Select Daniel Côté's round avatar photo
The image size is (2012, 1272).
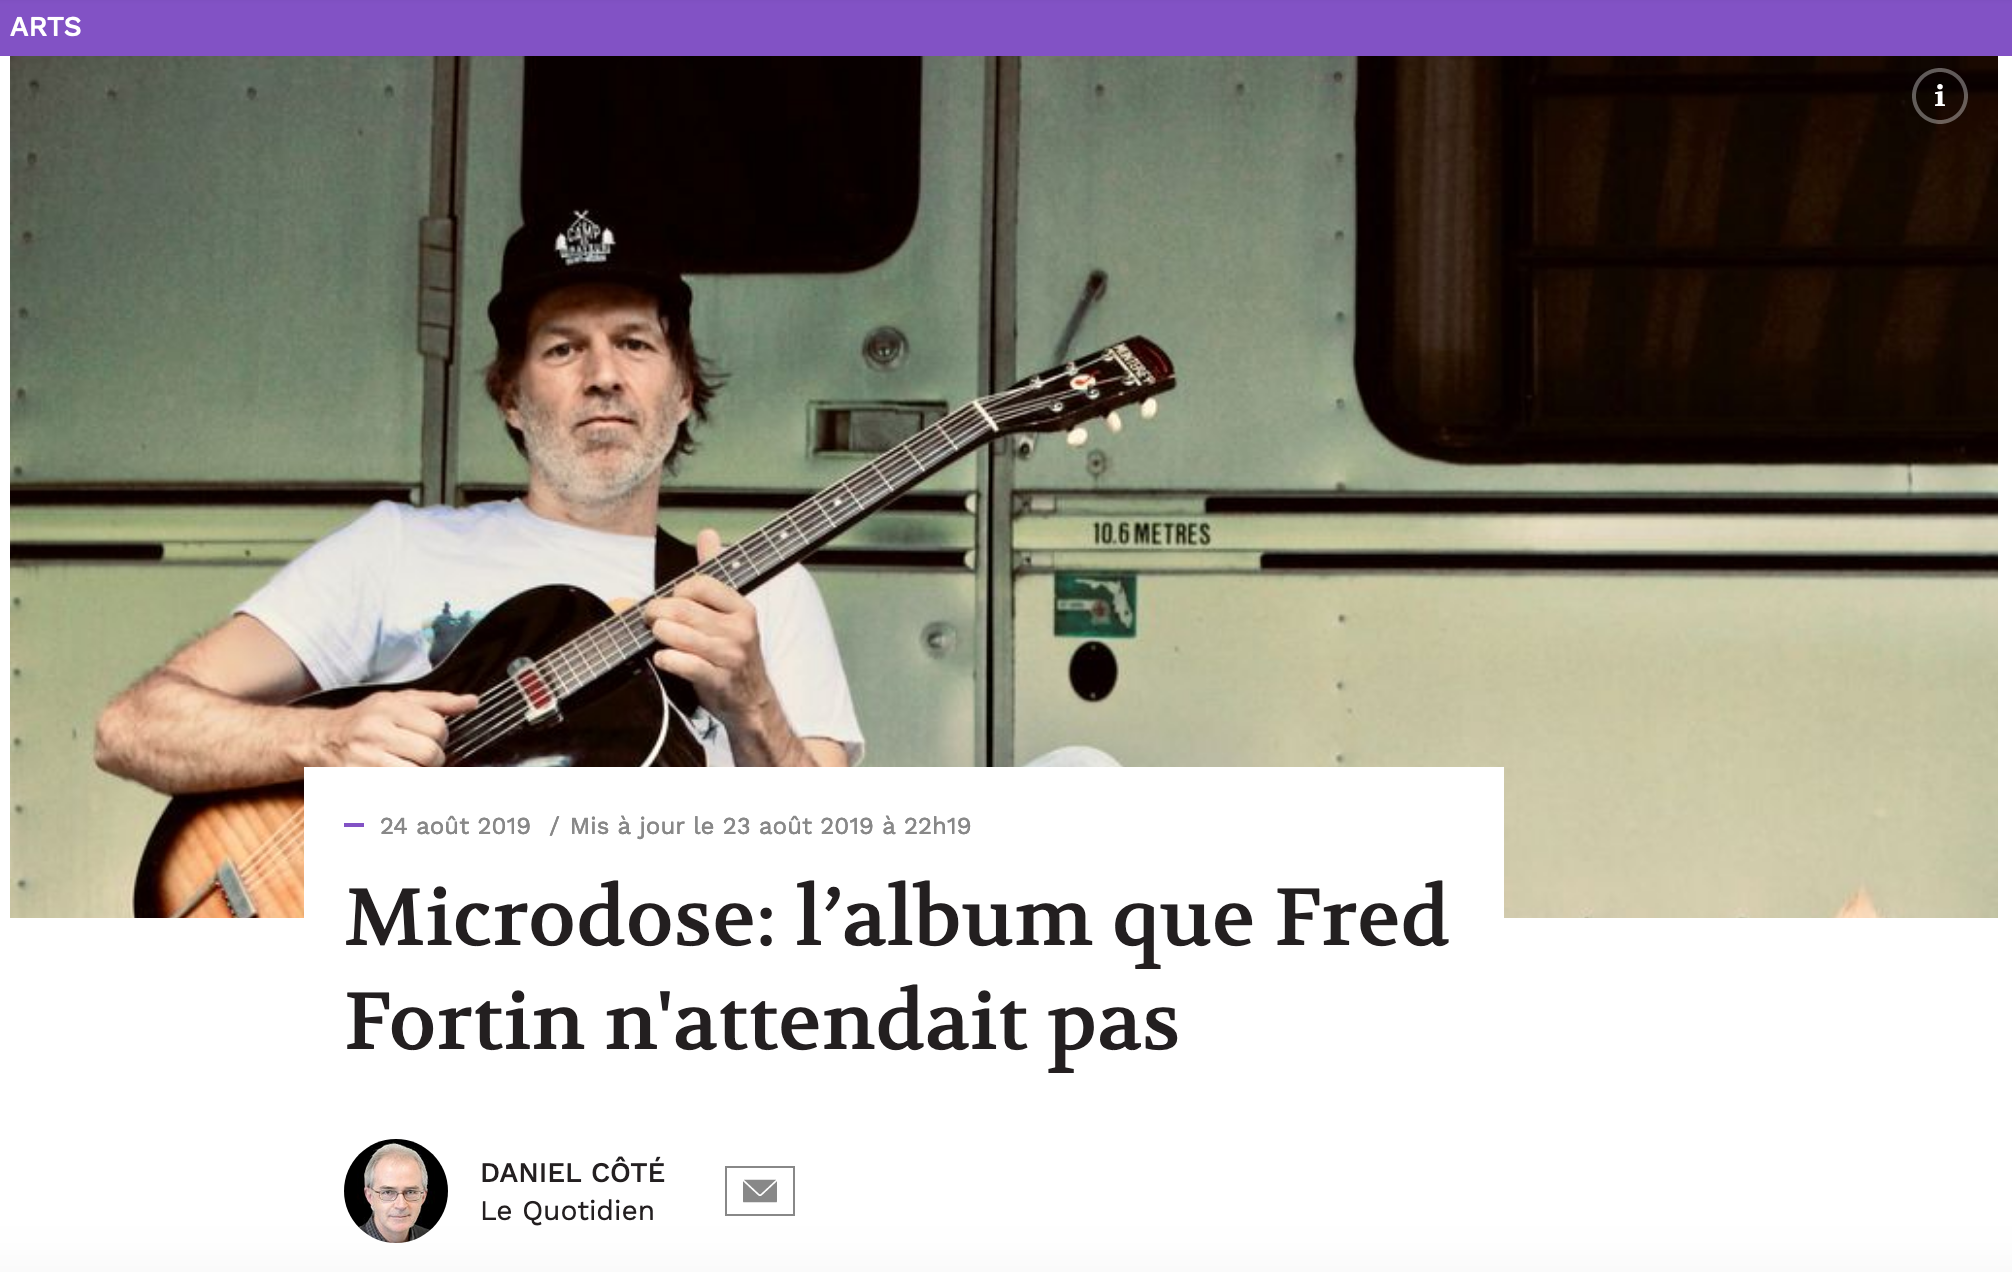396,1191
